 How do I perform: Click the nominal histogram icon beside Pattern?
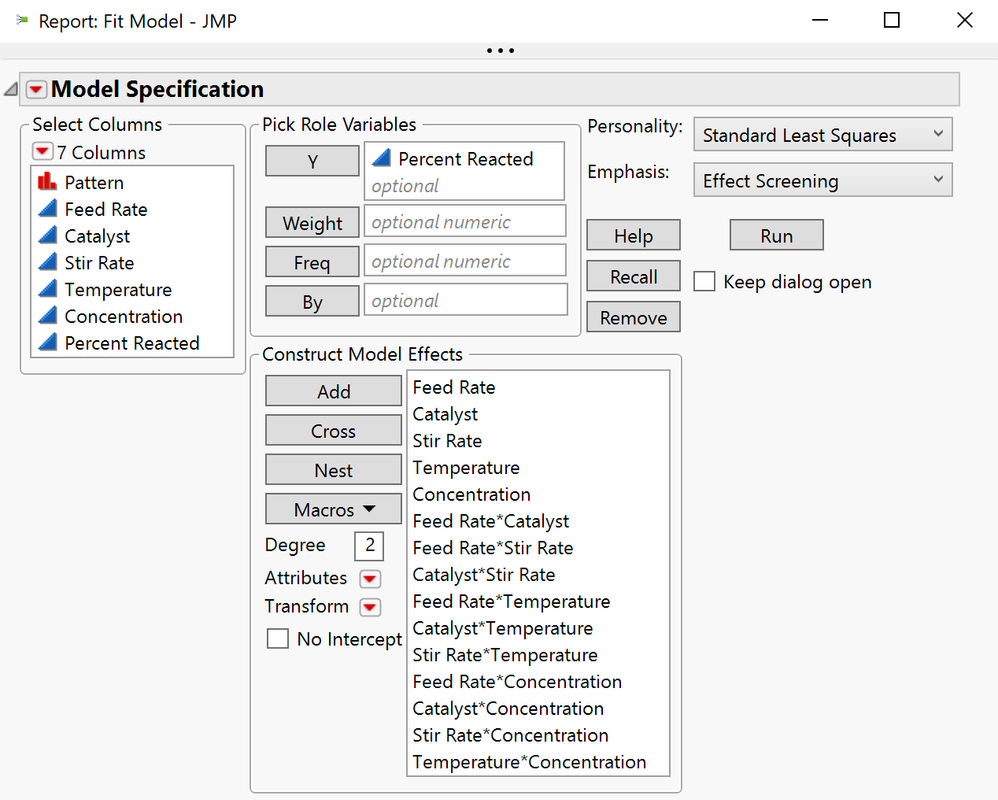point(48,182)
